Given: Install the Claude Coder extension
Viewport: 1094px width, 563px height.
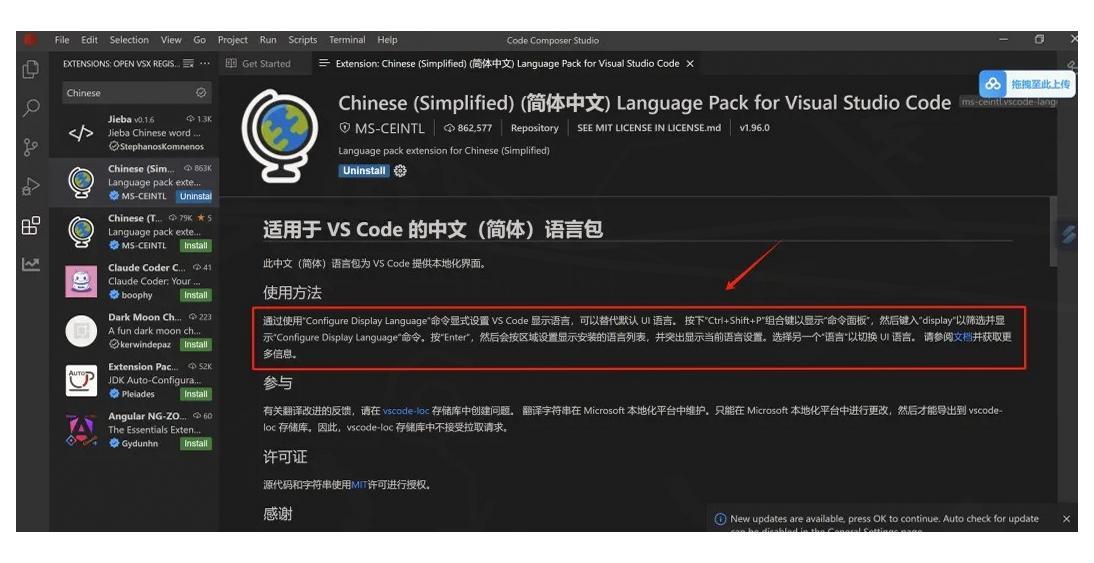Looking at the screenshot, I should tap(195, 295).
